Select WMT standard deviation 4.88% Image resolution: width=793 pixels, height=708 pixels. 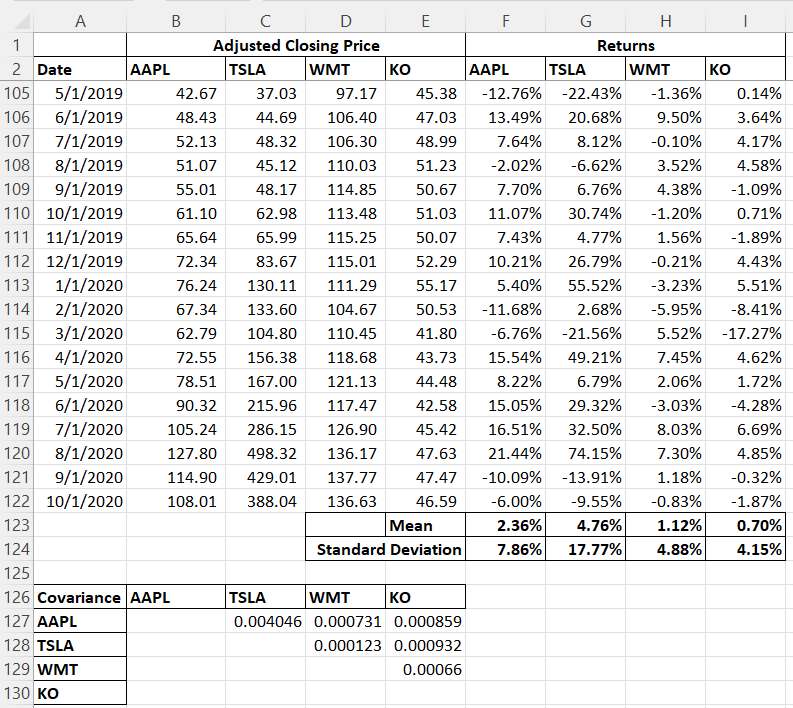666,549
